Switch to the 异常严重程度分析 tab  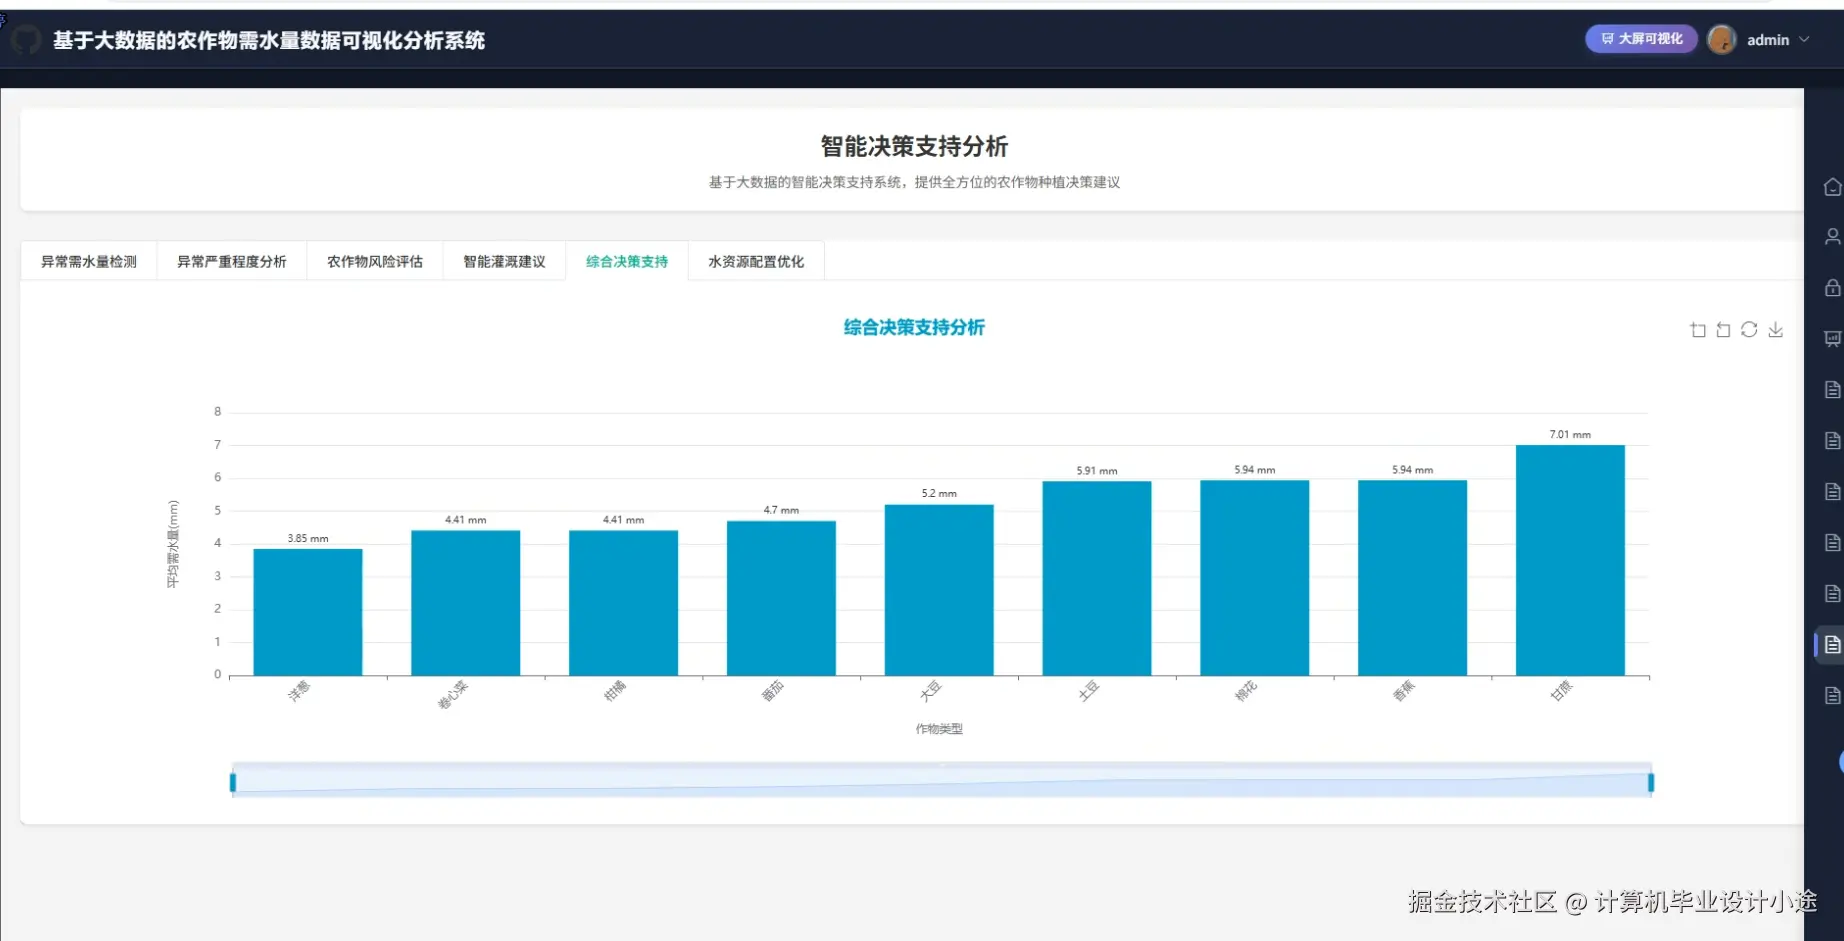pos(232,261)
